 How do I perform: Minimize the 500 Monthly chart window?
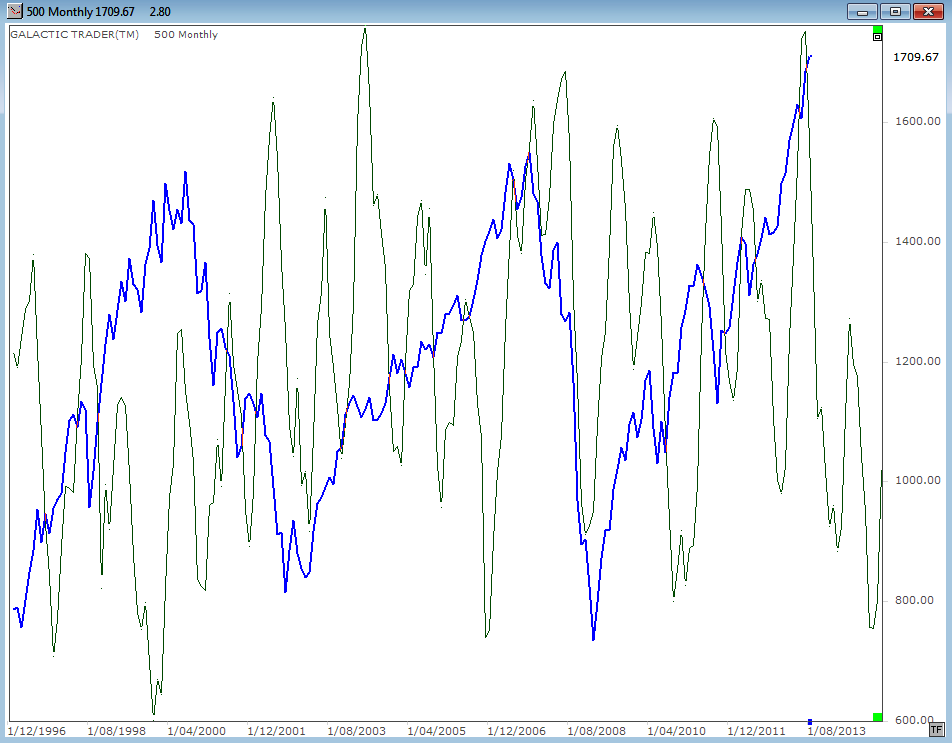click(862, 11)
